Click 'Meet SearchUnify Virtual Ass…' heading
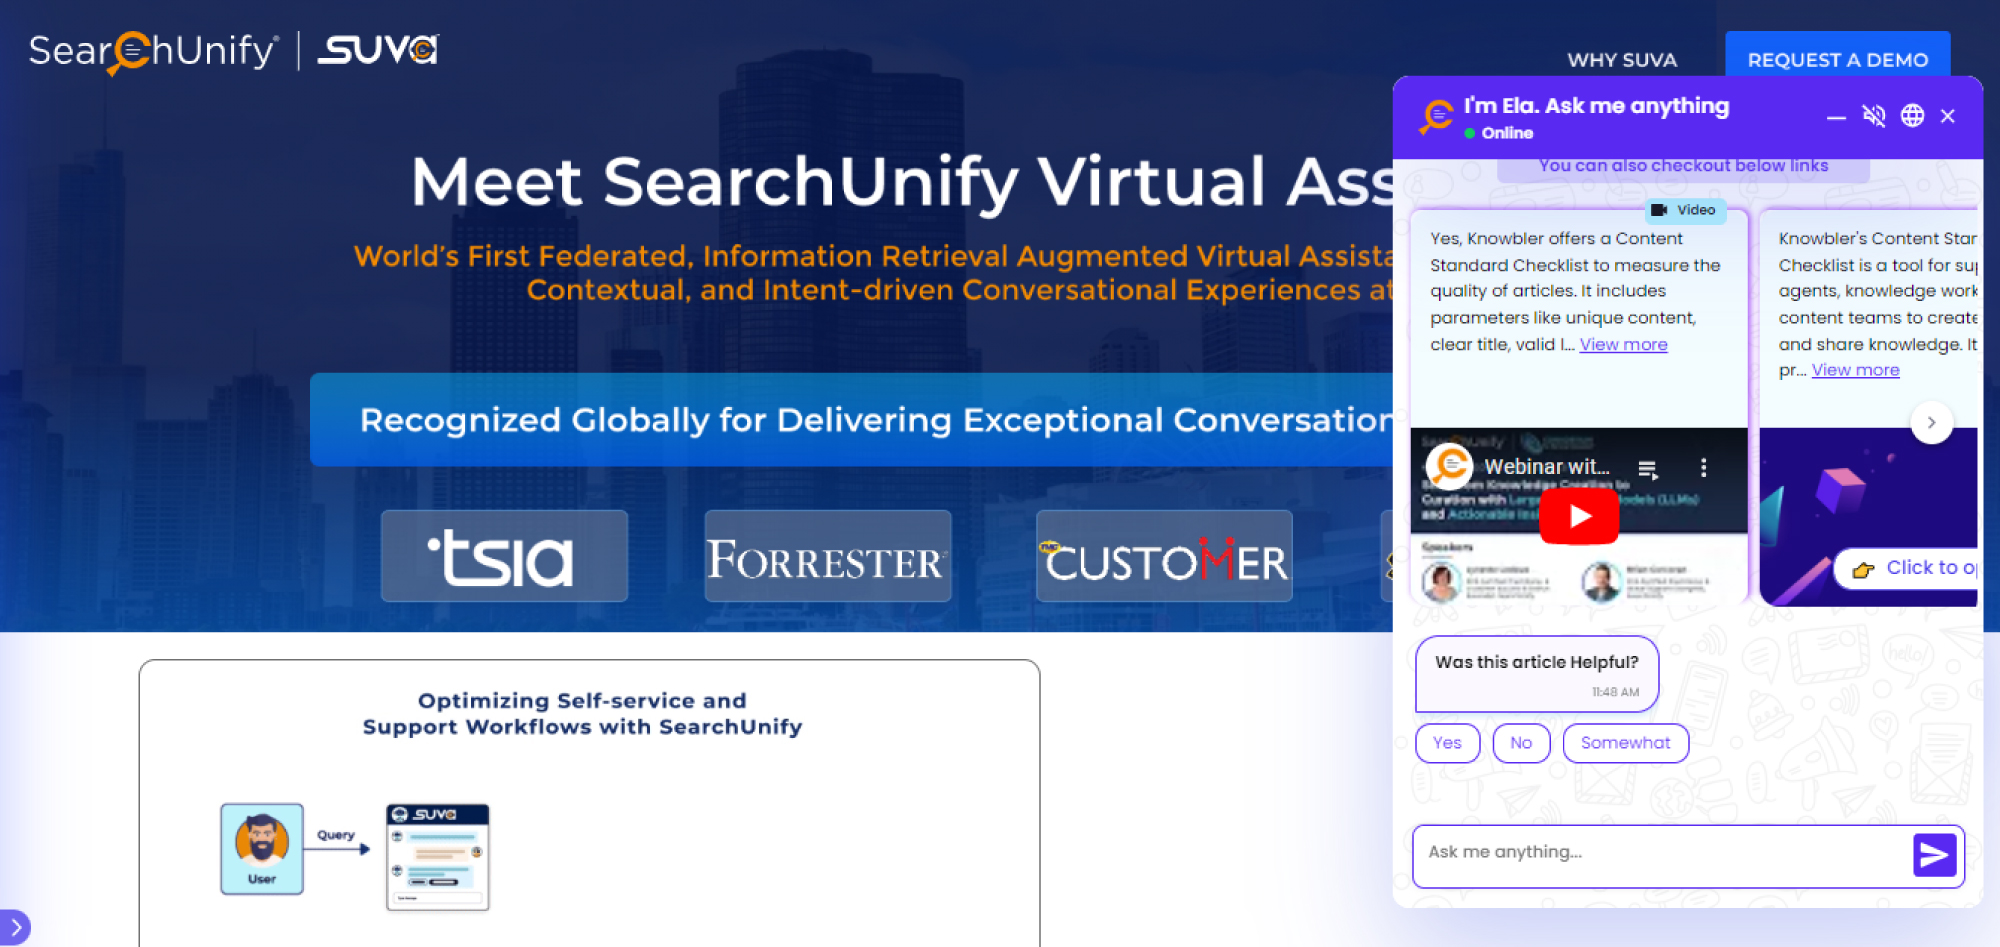The image size is (2000, 947). [901, 182]
